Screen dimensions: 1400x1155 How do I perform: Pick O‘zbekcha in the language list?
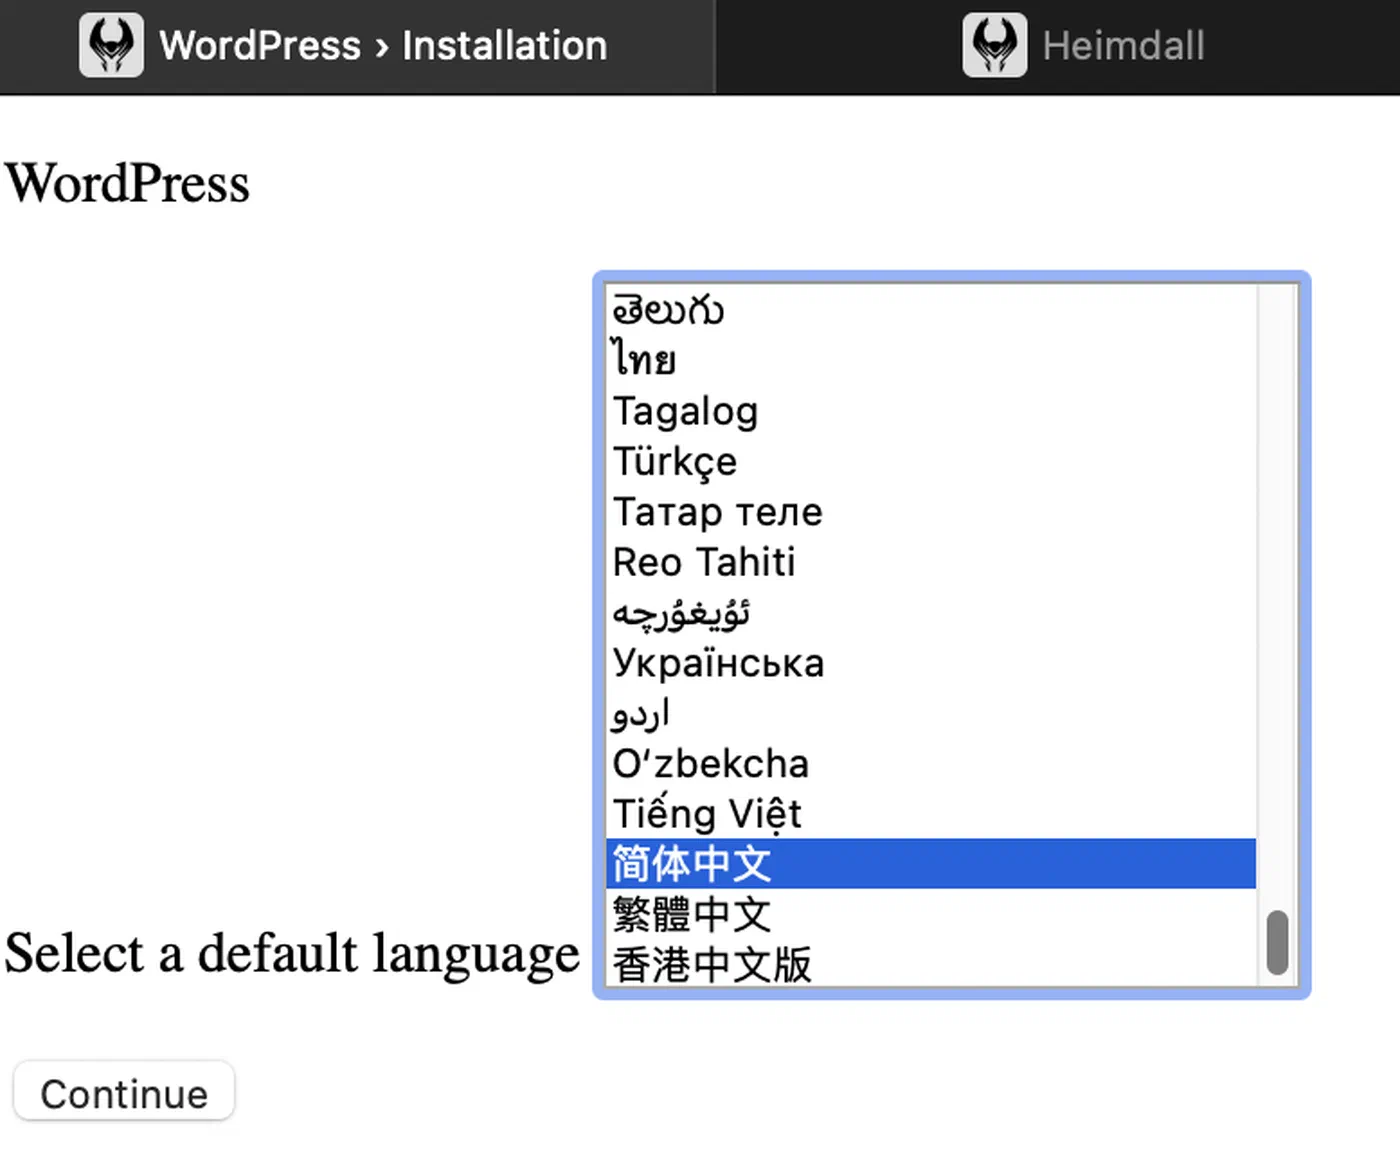(x=931, y=763)
